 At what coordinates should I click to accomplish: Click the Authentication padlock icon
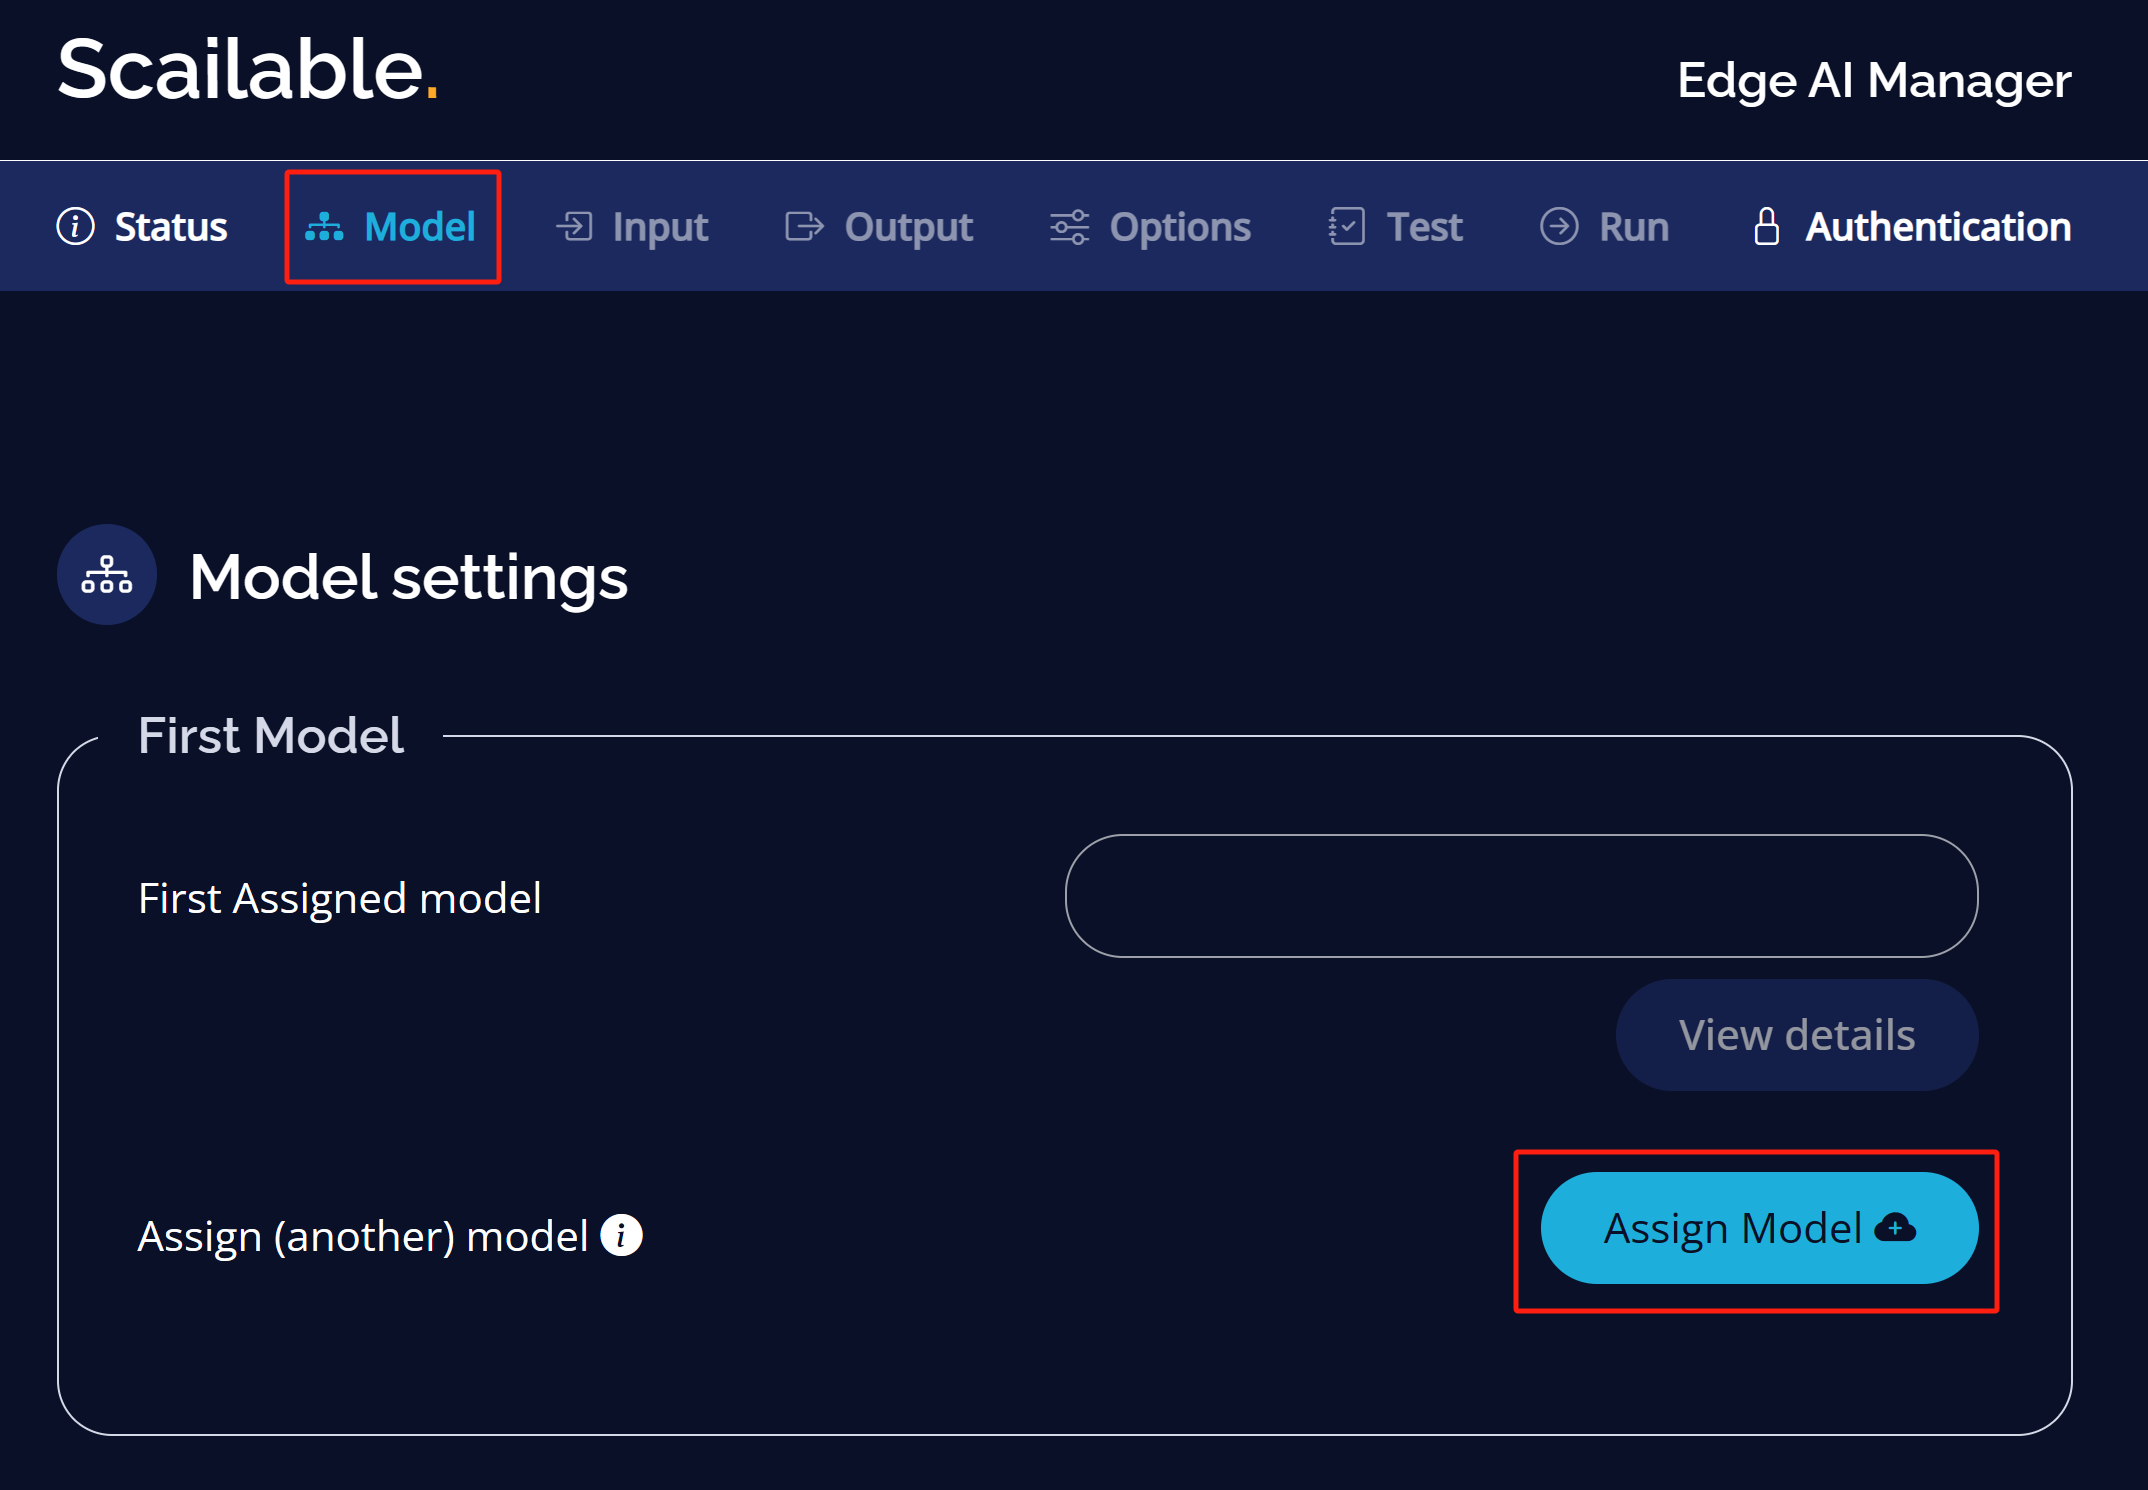pos(1767,226)
